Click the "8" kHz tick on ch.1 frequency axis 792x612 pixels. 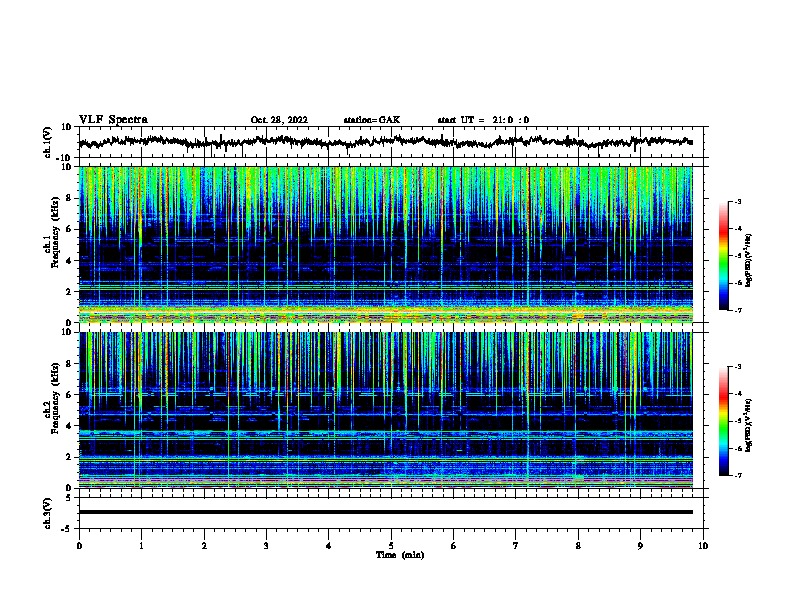click(69, 198)
